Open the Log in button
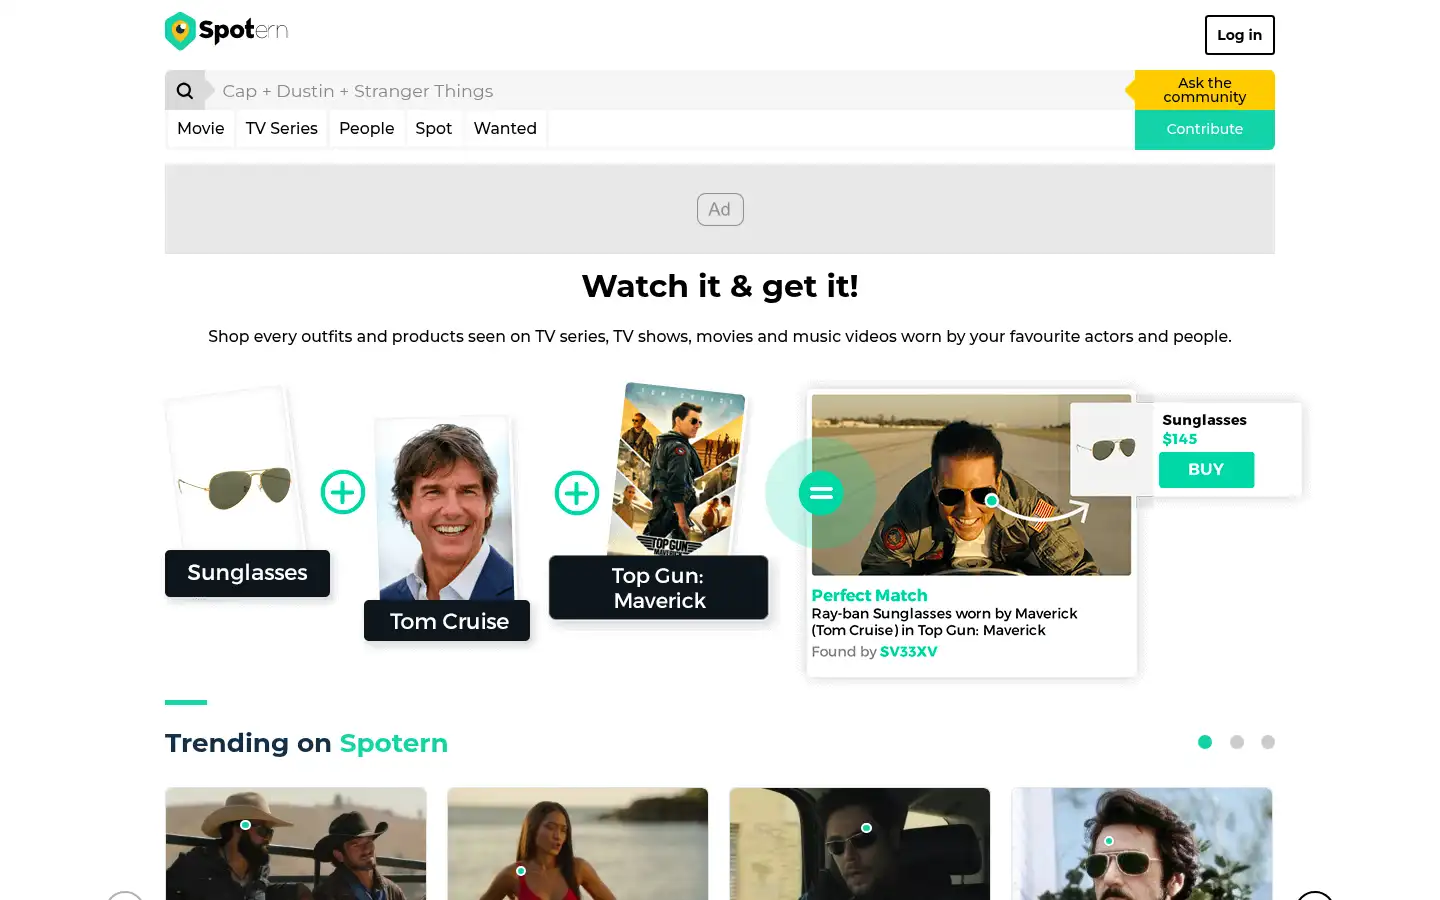 pos(1240,35)
